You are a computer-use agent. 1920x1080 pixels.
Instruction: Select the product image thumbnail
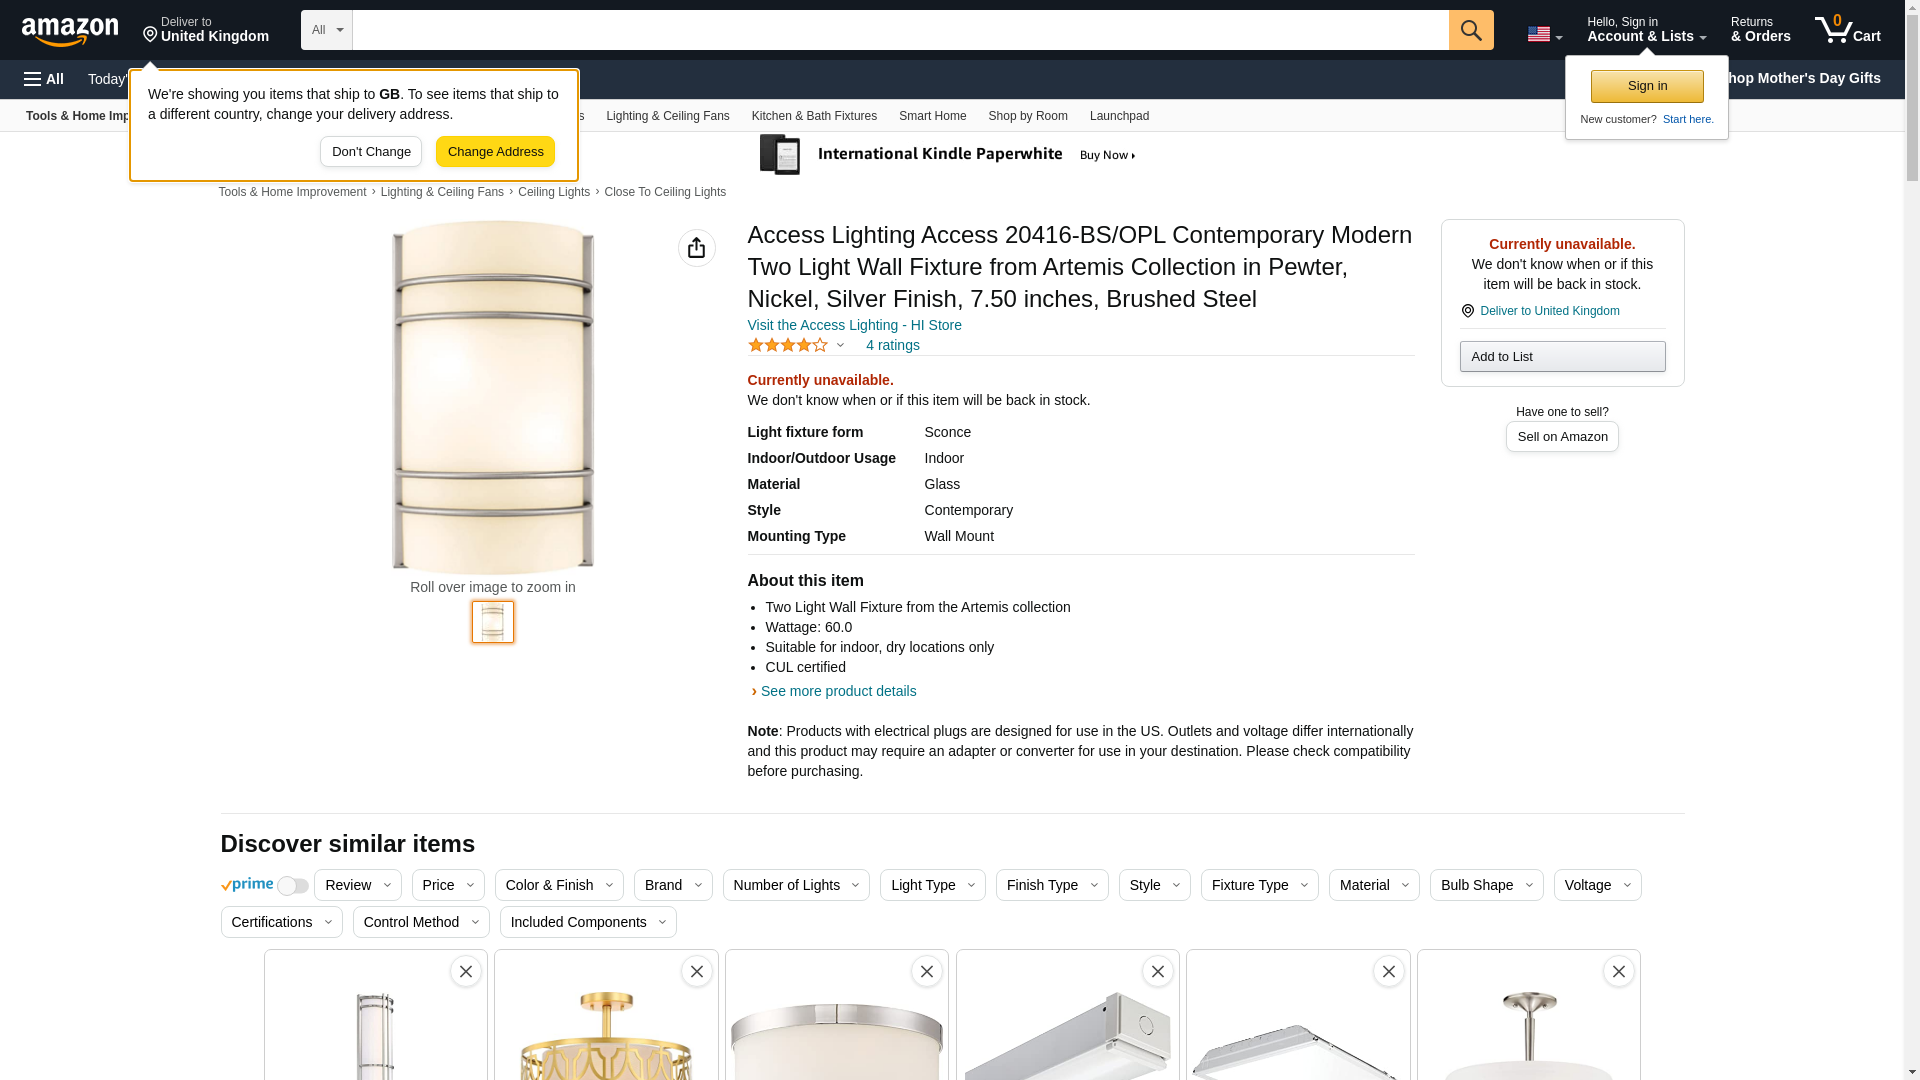(493, 622)
